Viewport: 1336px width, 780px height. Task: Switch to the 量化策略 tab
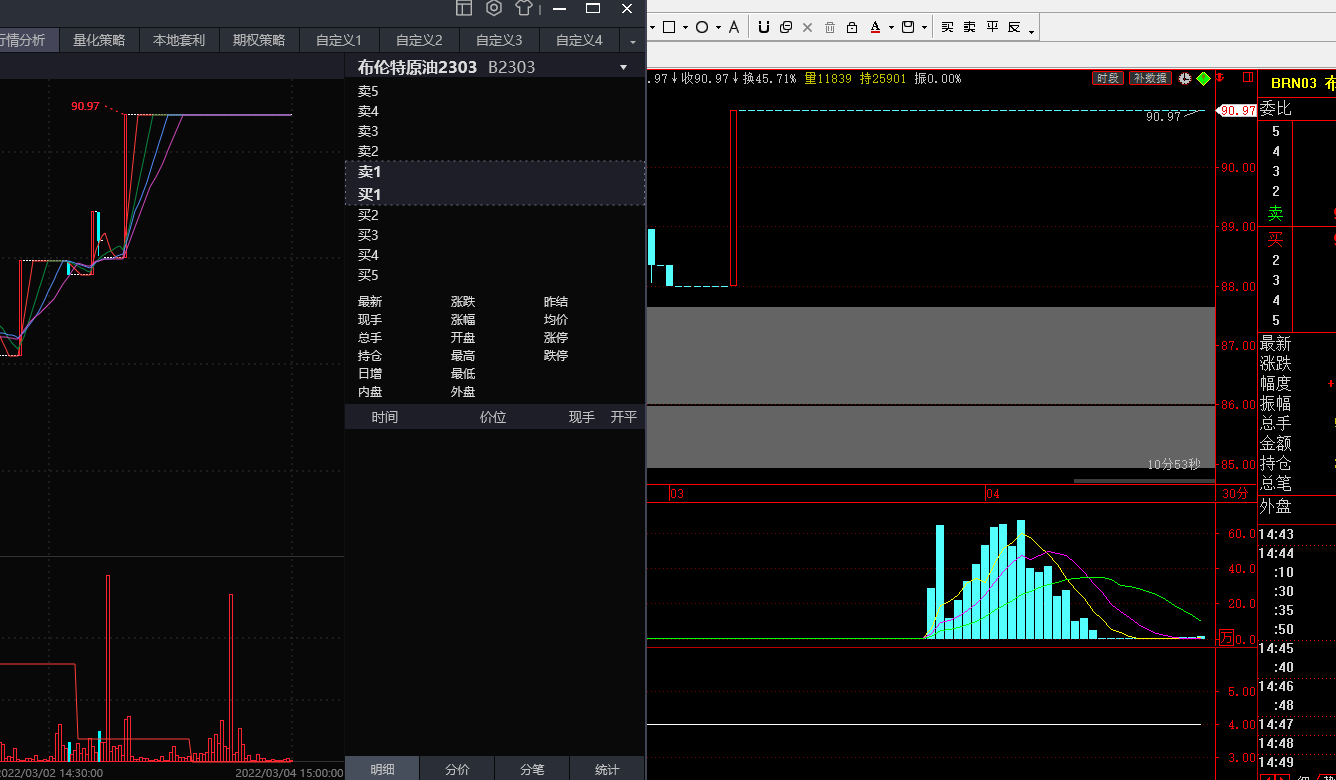pos(99,40)
